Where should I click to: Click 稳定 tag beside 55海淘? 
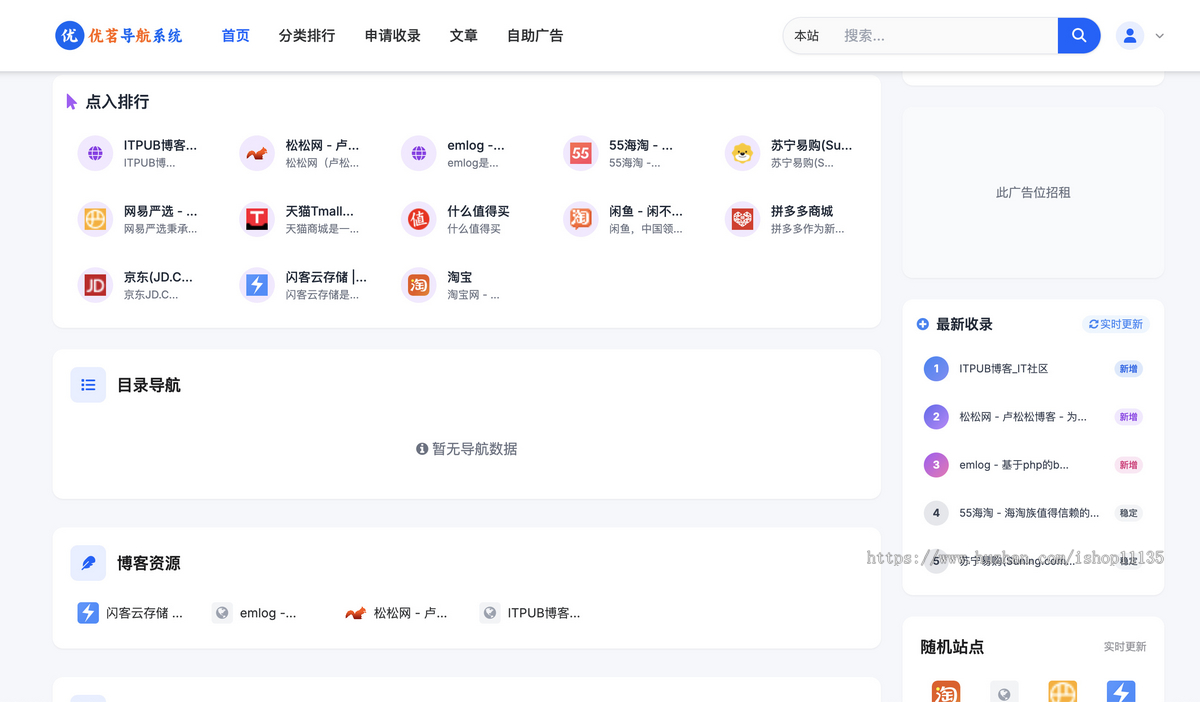[x=1128, y=513]
